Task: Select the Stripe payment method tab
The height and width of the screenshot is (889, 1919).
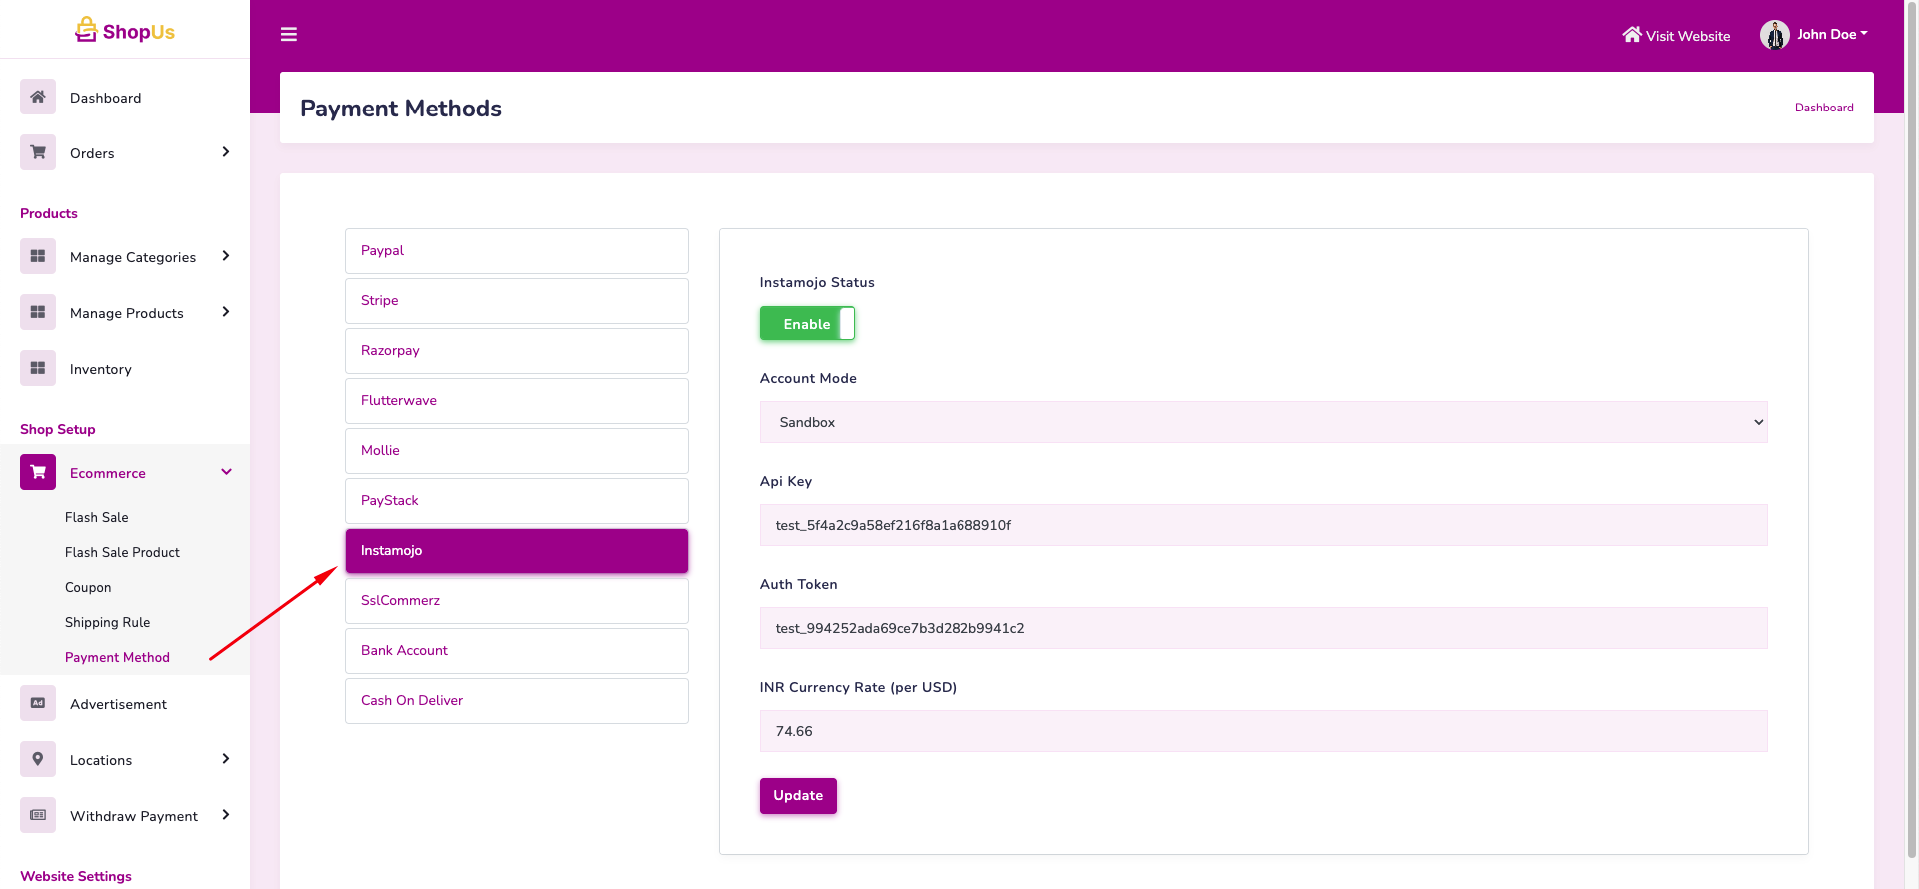Action: click(516, 301)
